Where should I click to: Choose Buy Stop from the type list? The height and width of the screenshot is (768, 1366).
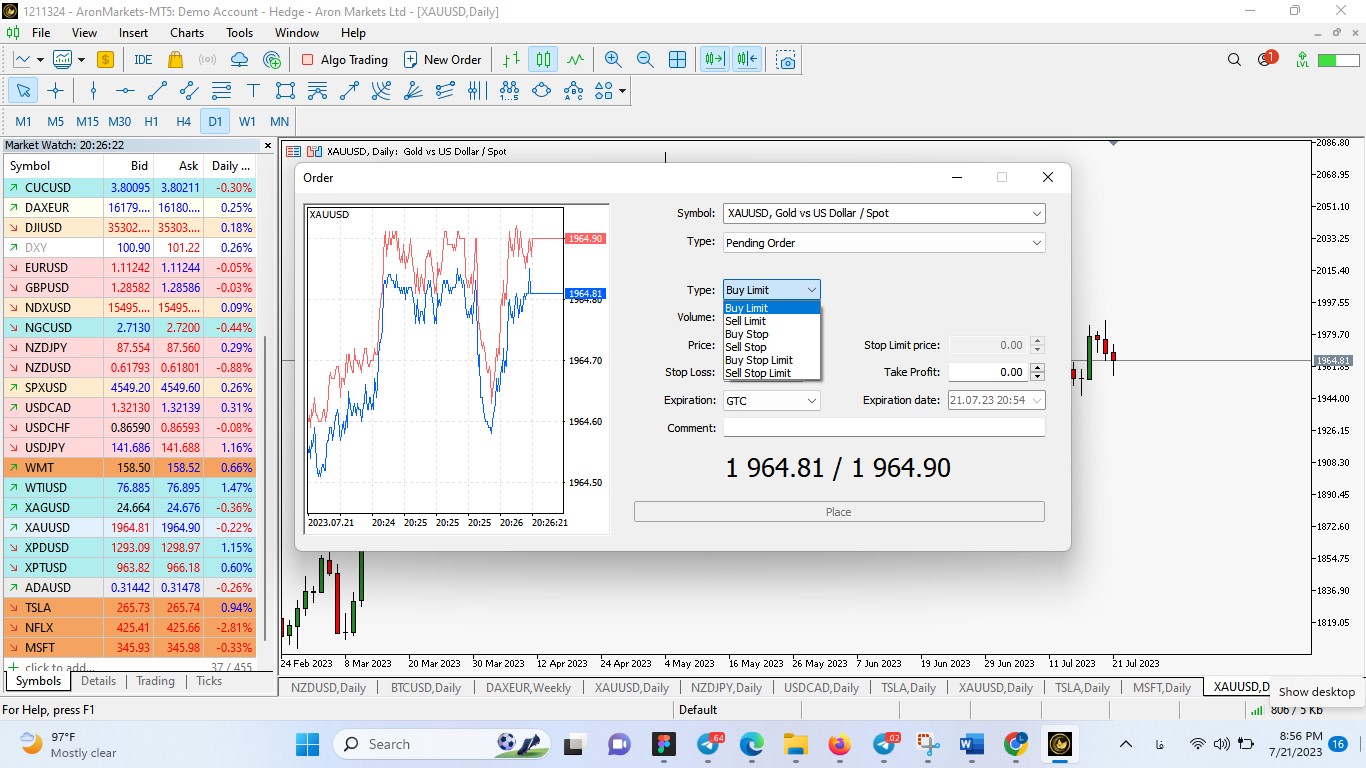(x=771, y=334)
